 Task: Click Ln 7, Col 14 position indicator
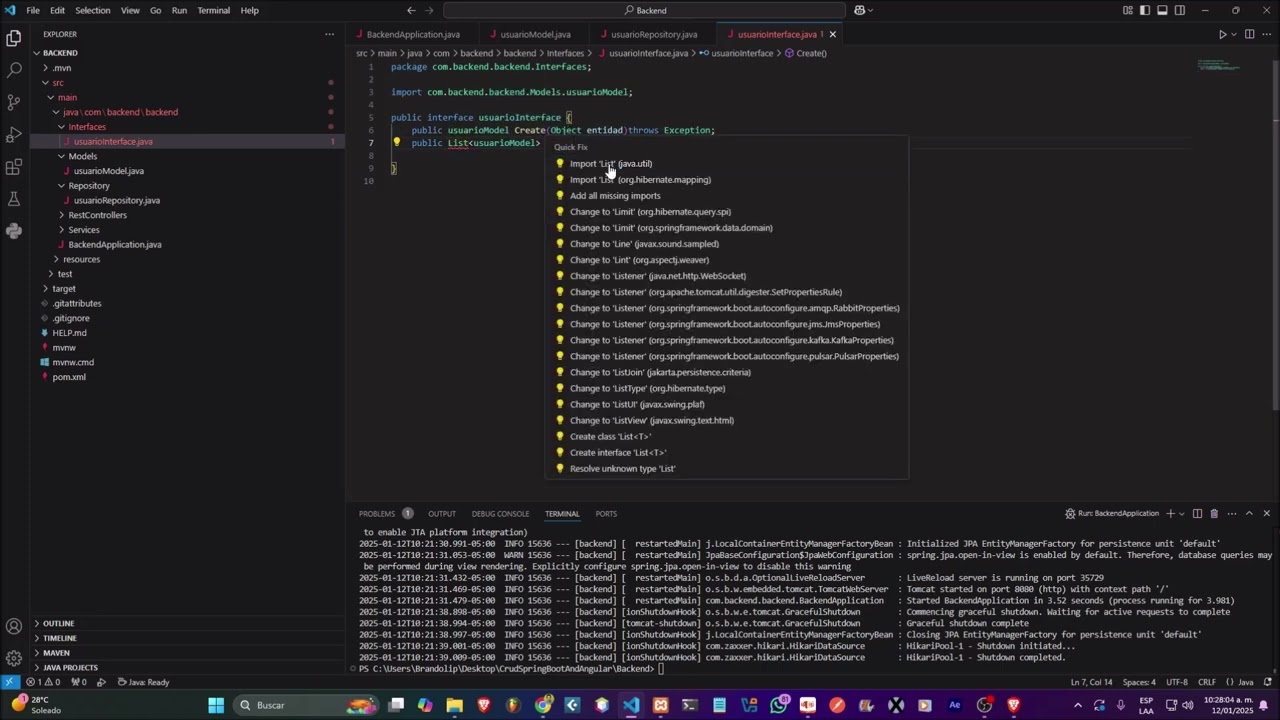tap(1091, 682)
